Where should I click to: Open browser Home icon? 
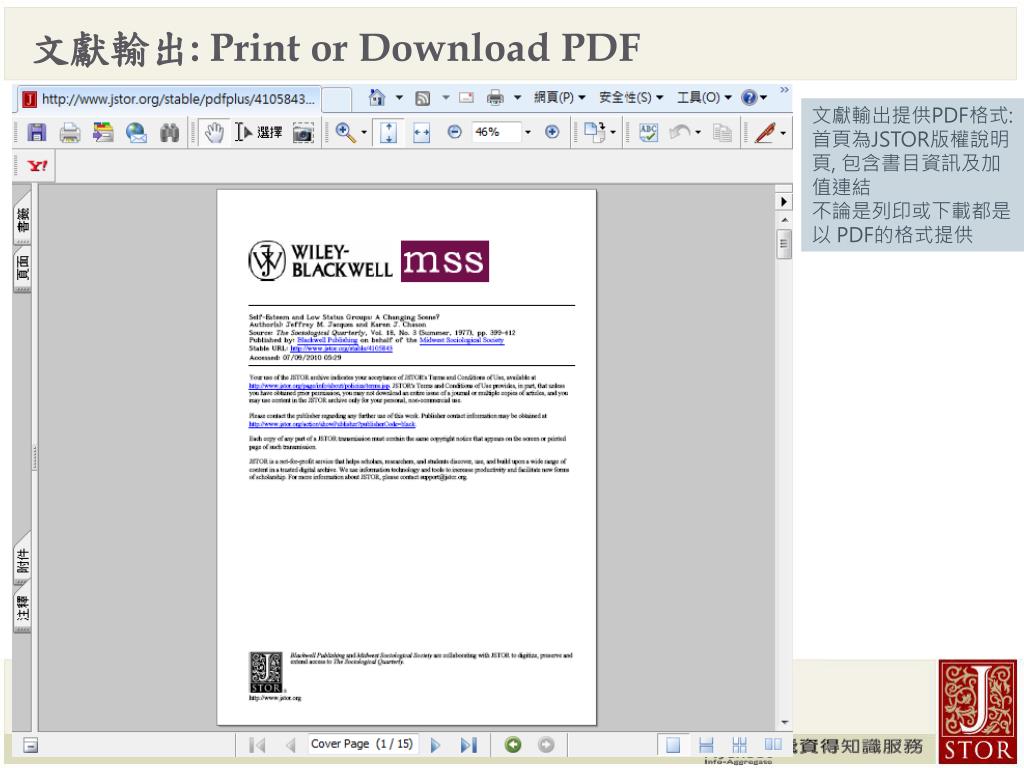tap(377, 97)
